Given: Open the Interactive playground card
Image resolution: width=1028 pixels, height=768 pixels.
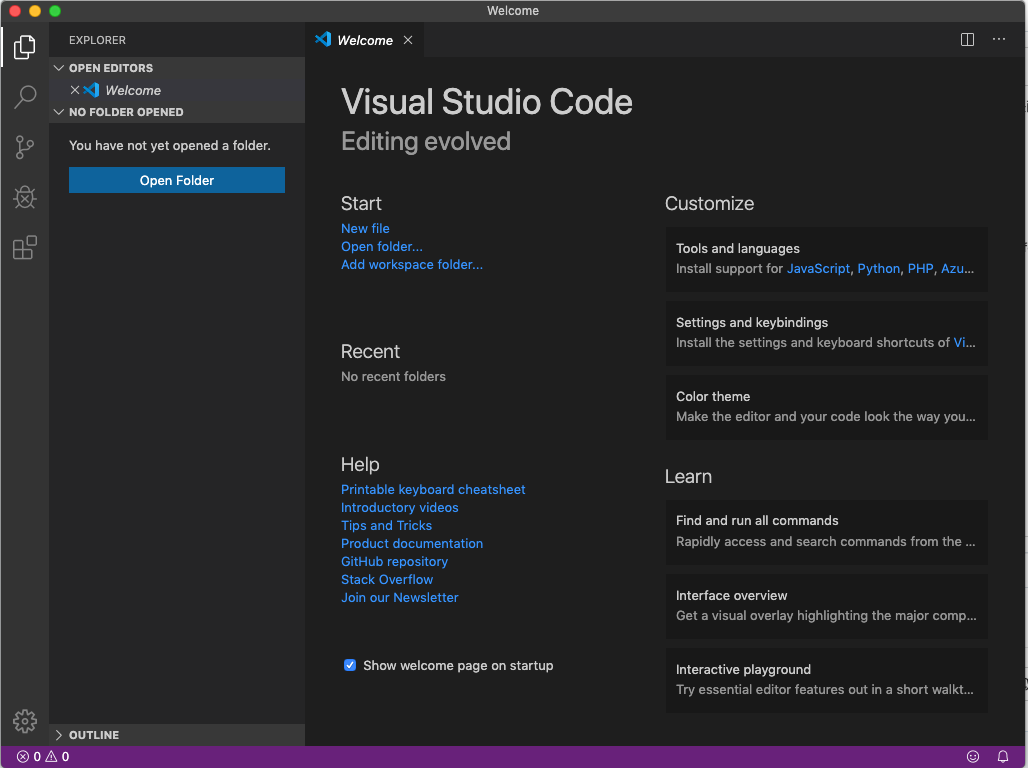Looking at the screenshot, I should [x=827, y=680].
